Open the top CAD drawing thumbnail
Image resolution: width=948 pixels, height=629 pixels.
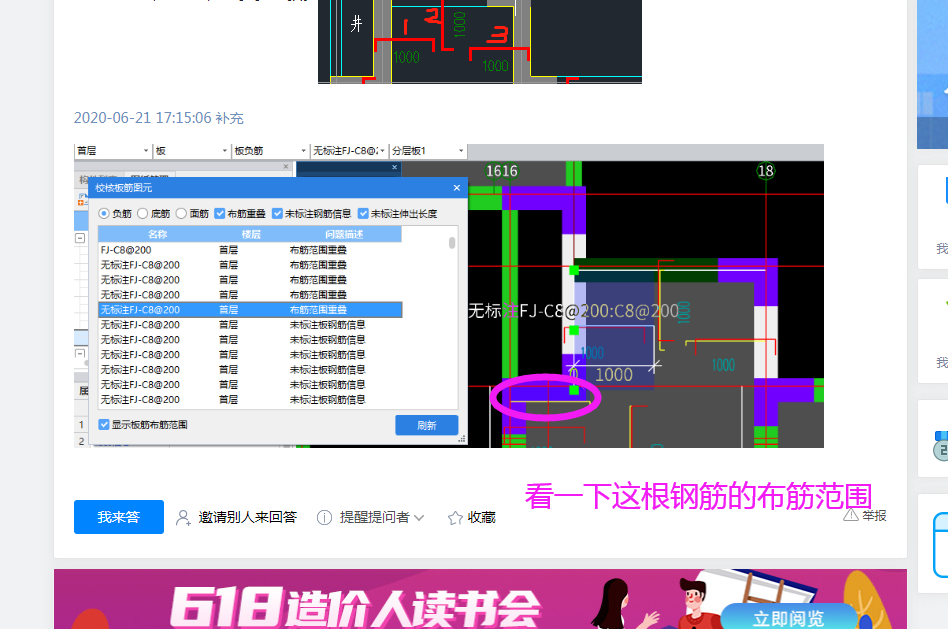[479, 42]
